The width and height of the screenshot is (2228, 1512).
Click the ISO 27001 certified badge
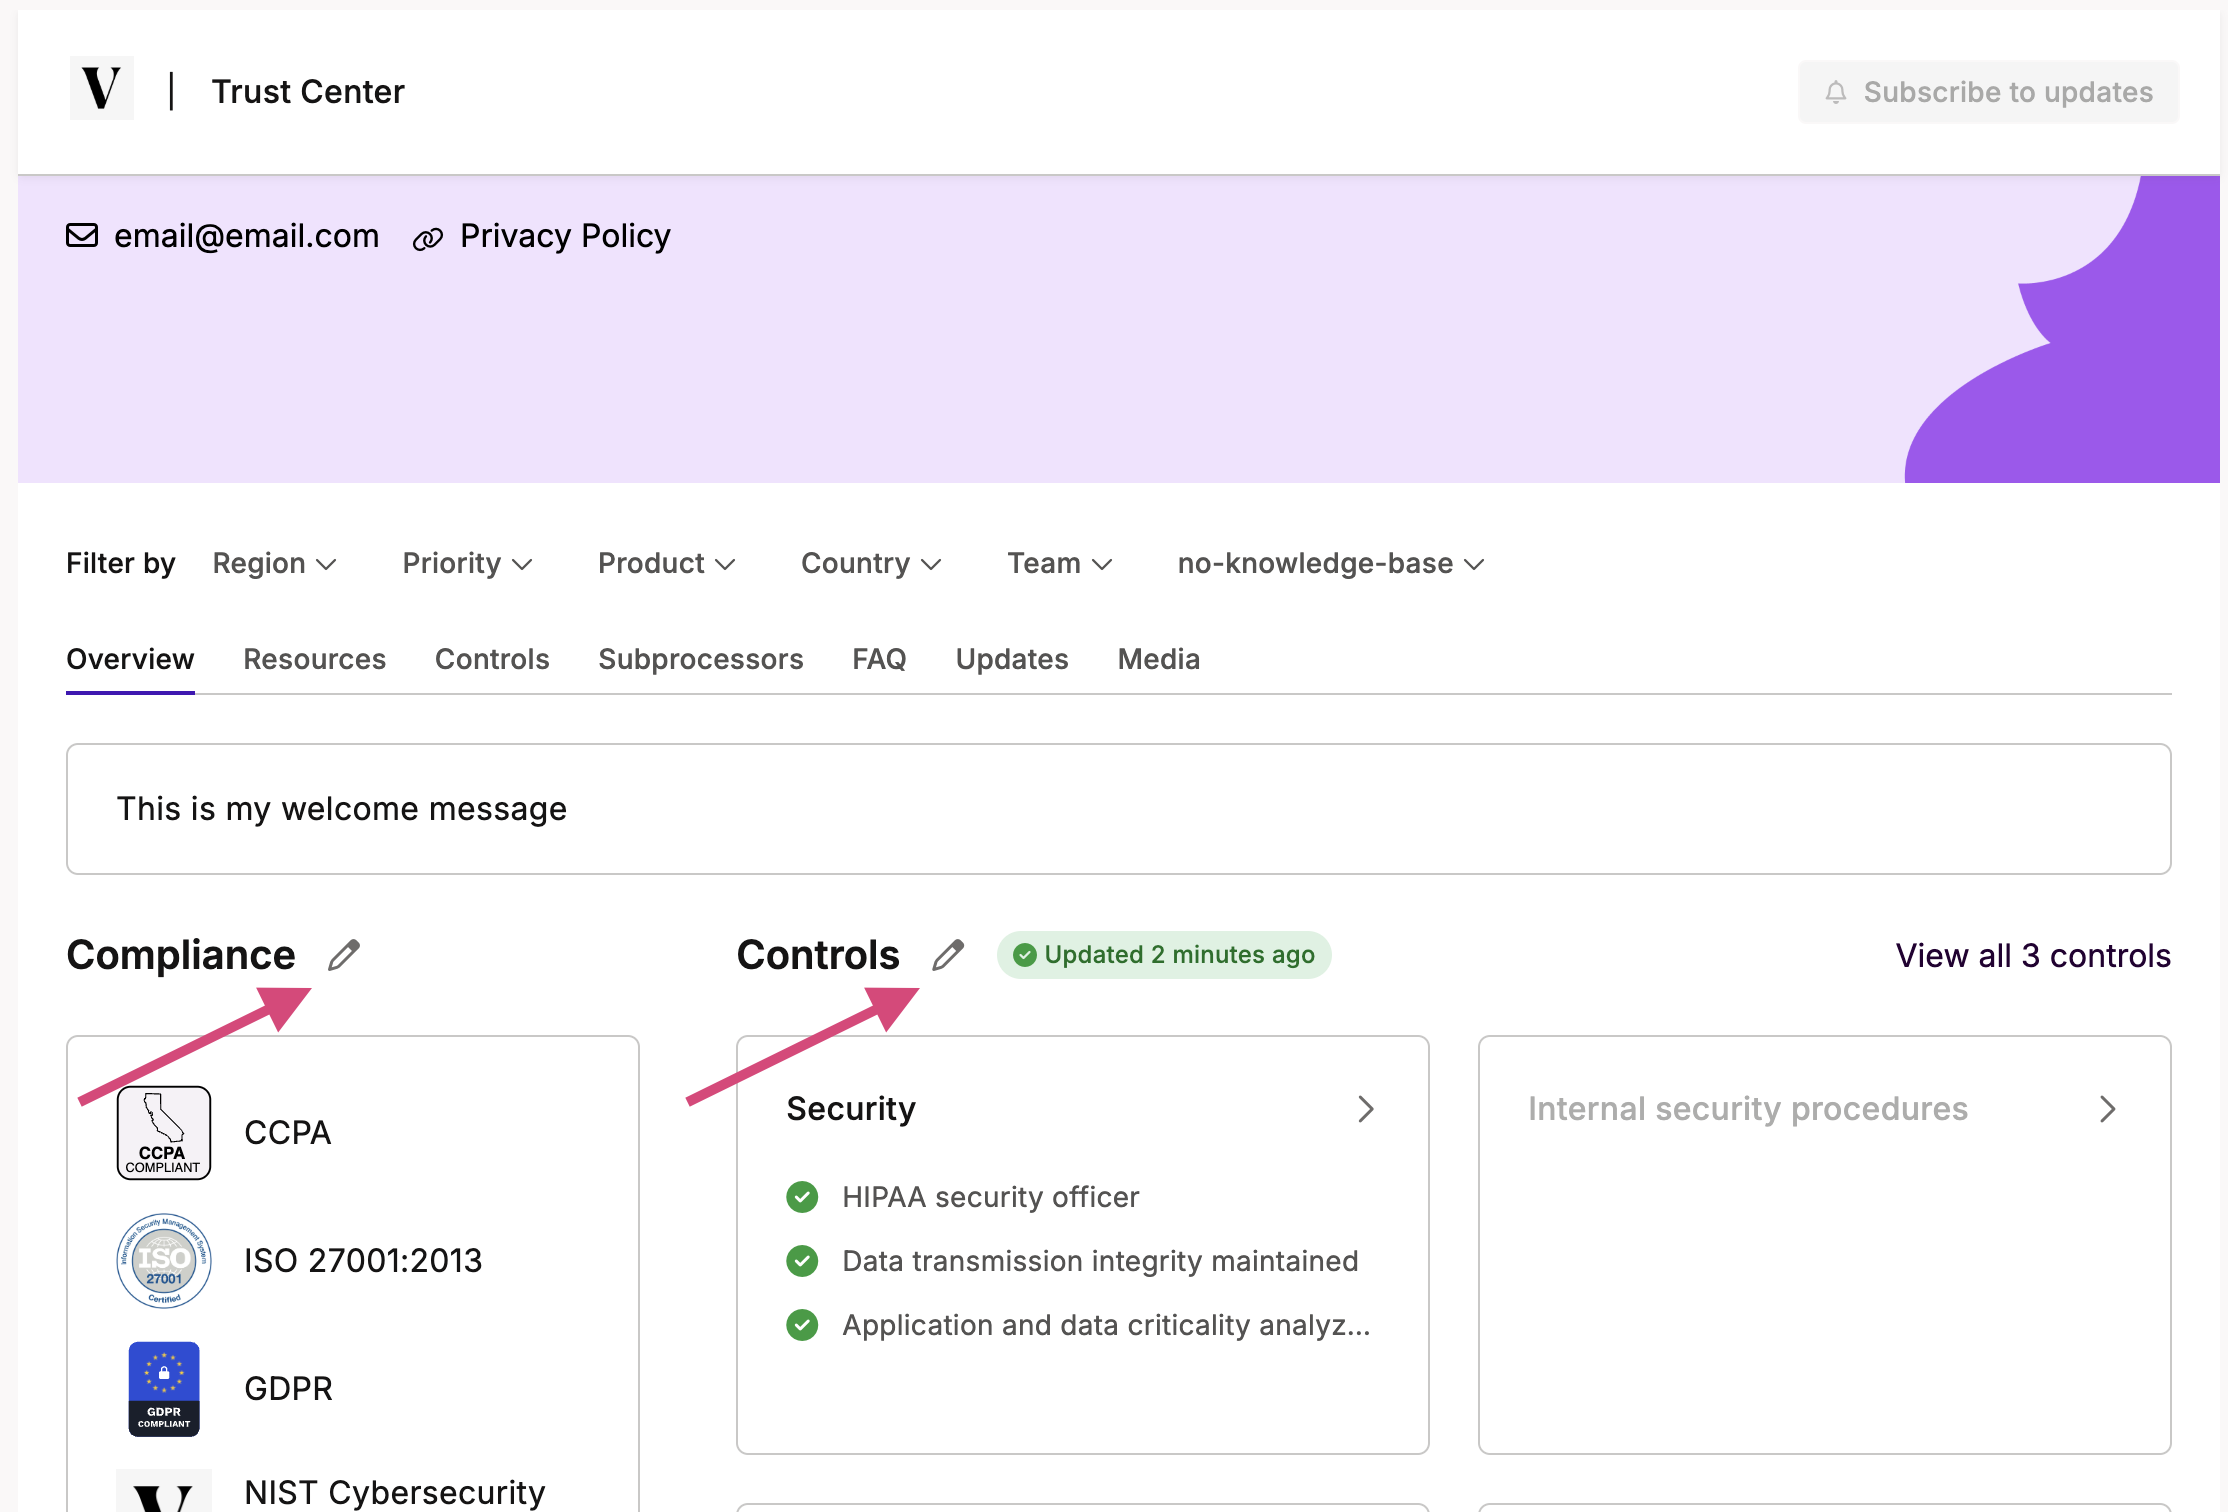[x=164, y=1260]
